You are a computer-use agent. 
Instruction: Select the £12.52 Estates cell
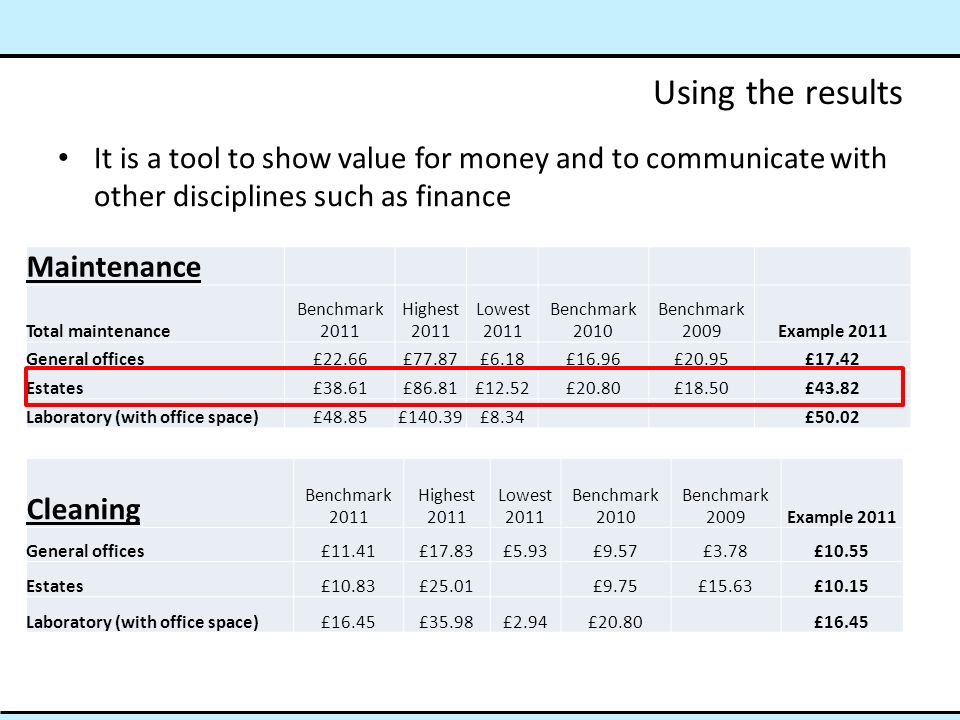502,388
